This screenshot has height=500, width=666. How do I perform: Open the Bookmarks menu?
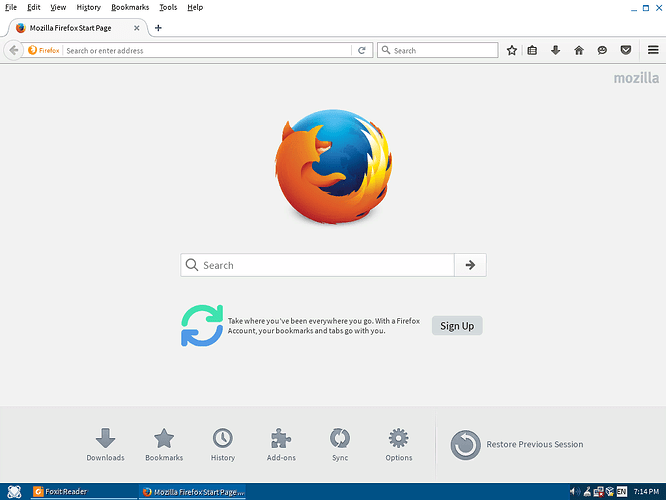(x=130, y=7)
